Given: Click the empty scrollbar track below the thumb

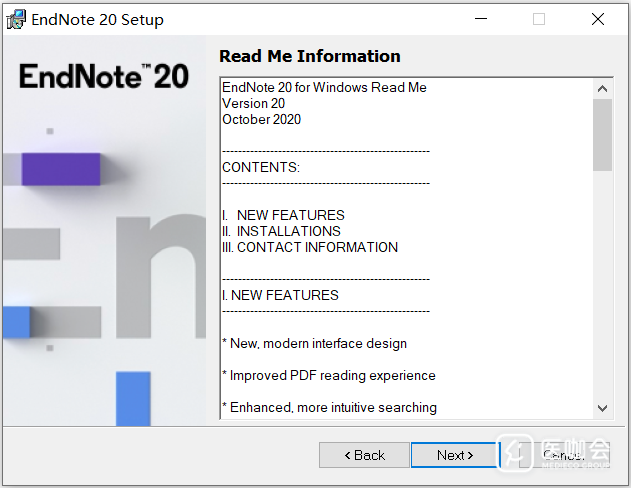Looking at the screenshot, I should point(602,290).
